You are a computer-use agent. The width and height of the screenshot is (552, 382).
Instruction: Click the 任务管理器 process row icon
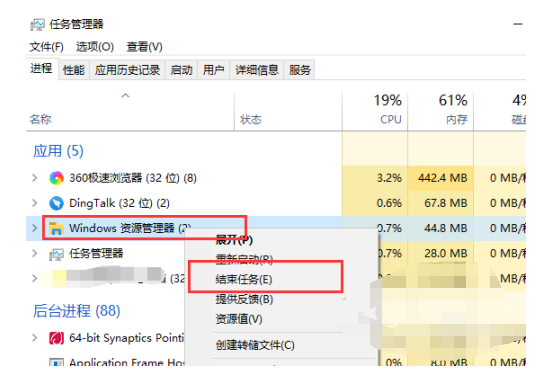(56, 254)
